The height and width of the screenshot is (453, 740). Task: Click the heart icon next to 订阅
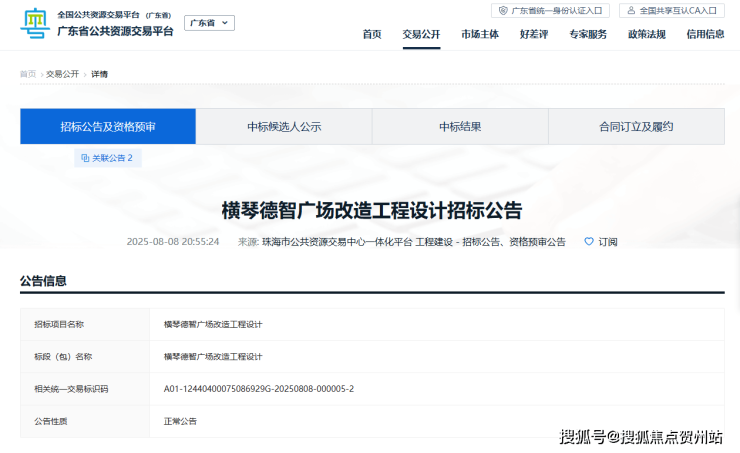[x=589, y=242]
